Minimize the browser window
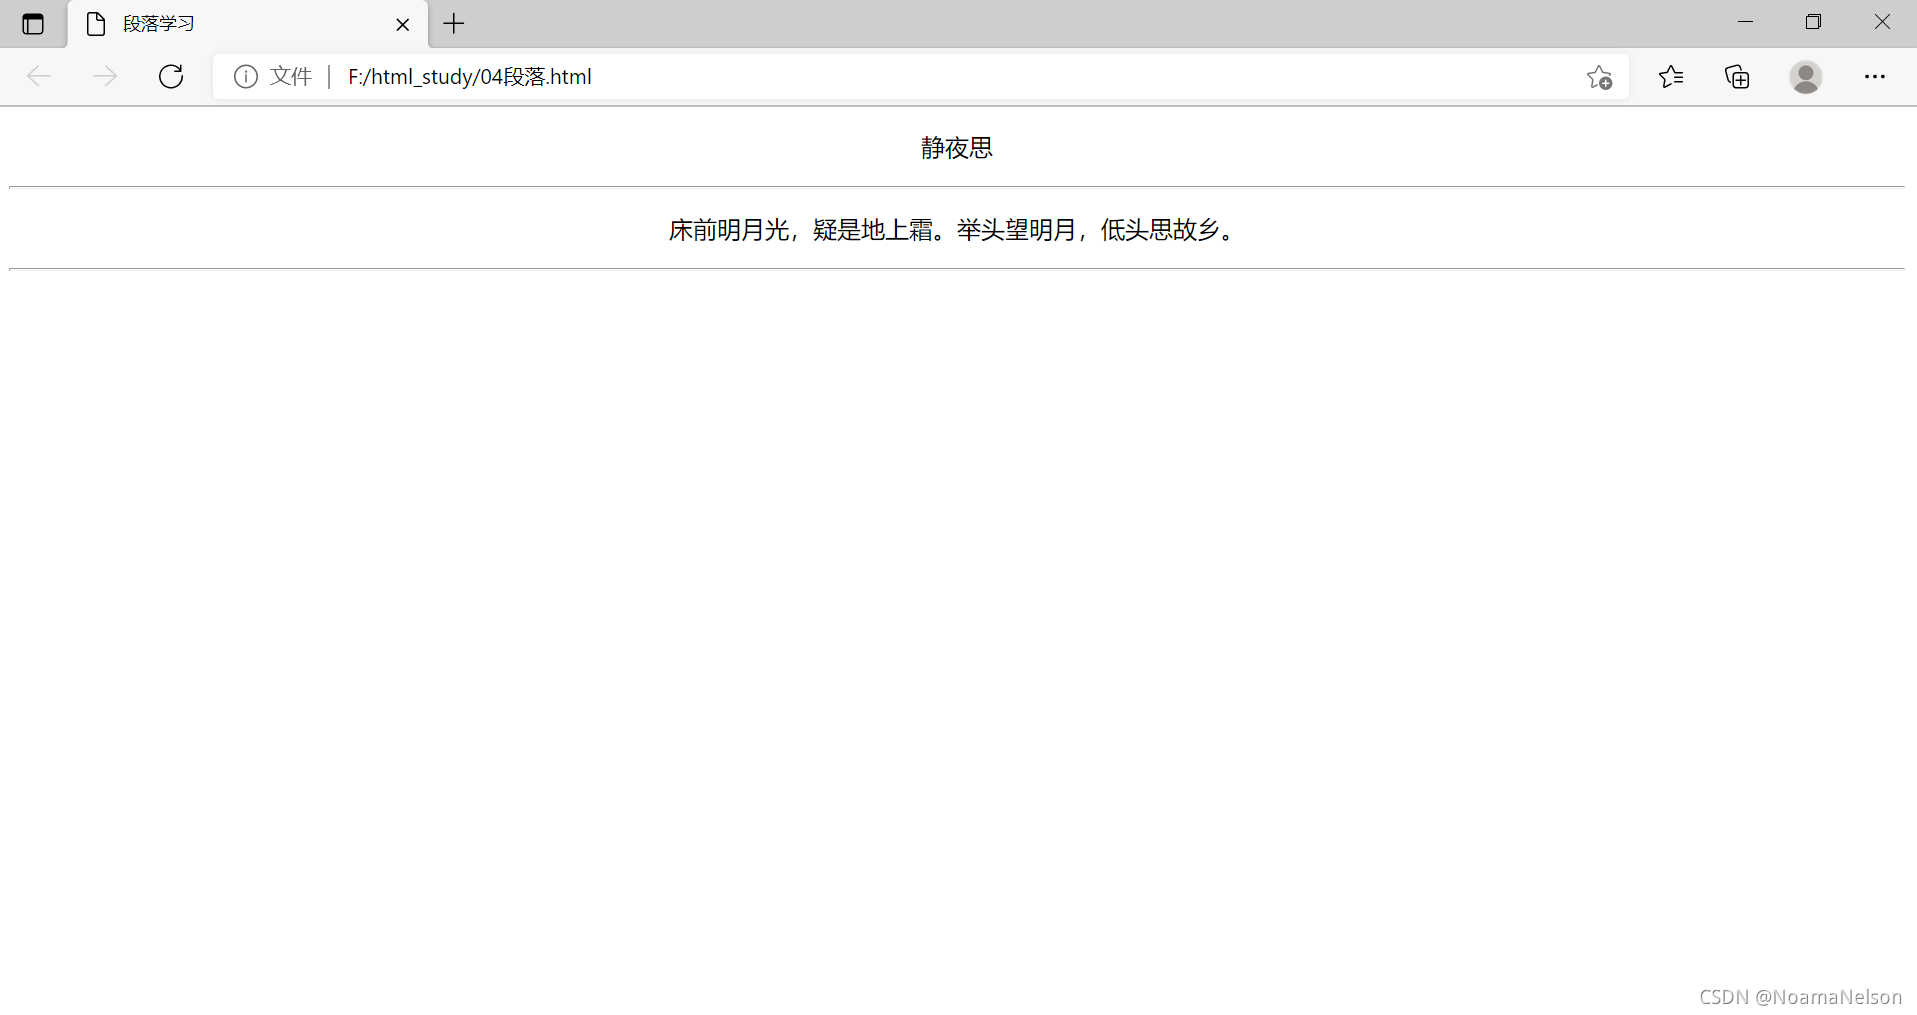 point(1747,21)
